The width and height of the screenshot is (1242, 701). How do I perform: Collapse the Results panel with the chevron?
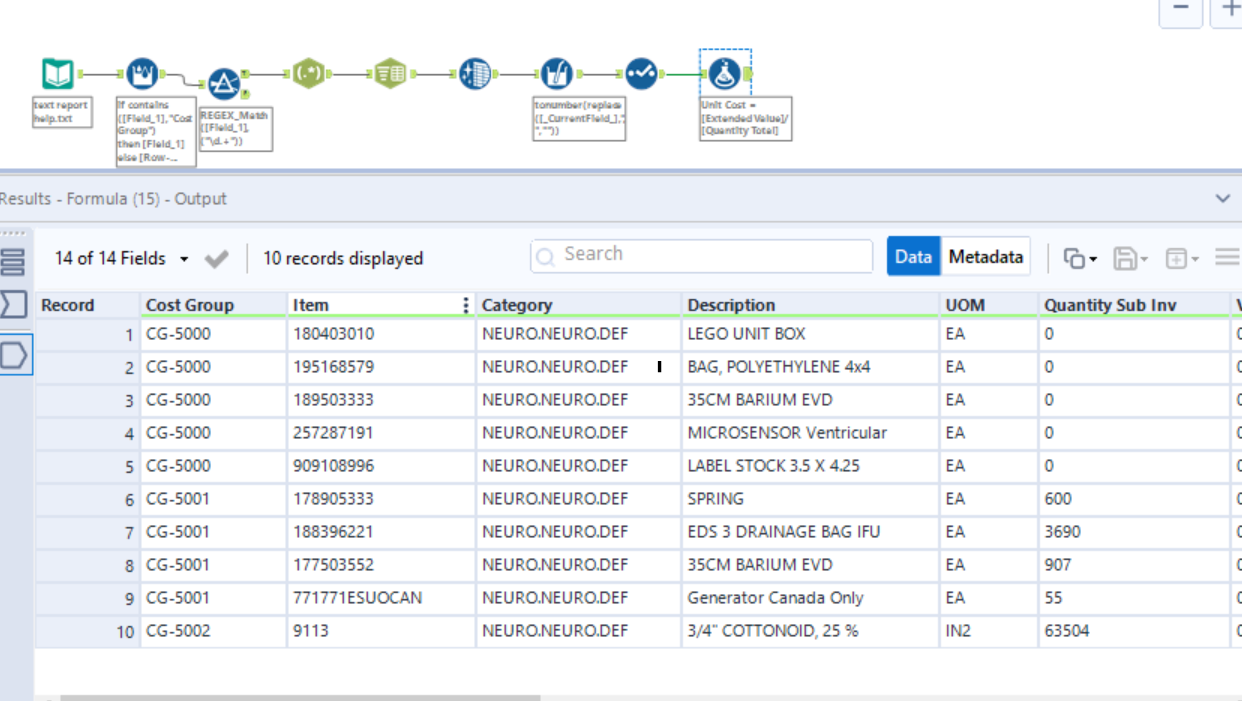click(x=1222, y=198)
